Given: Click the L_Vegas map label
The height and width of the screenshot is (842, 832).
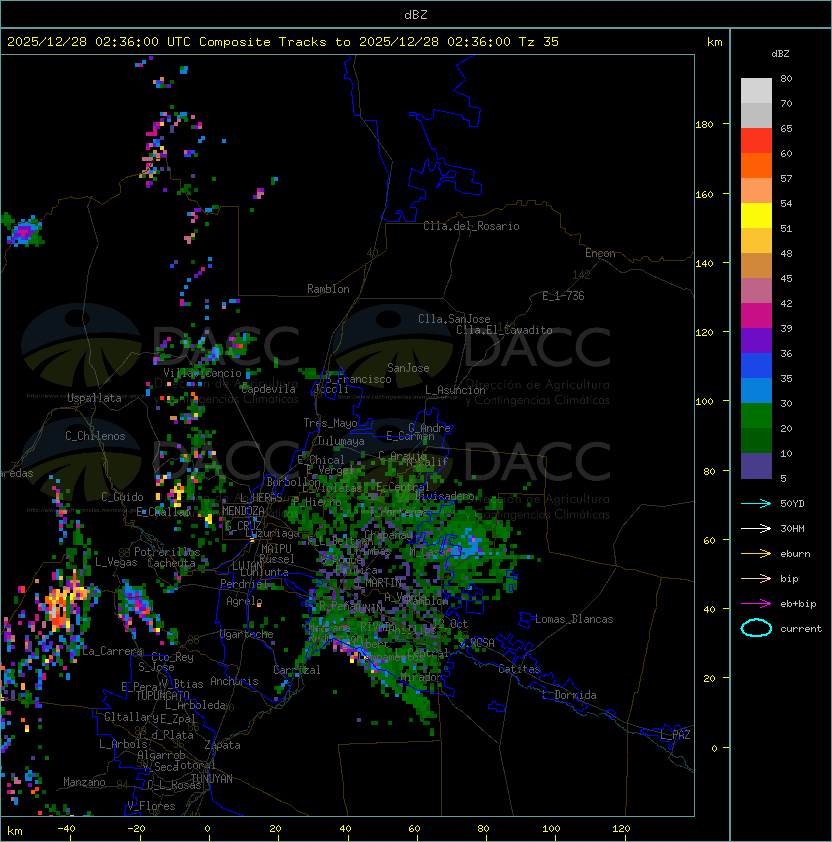Looking at the screenshot, I should [116, 562].
